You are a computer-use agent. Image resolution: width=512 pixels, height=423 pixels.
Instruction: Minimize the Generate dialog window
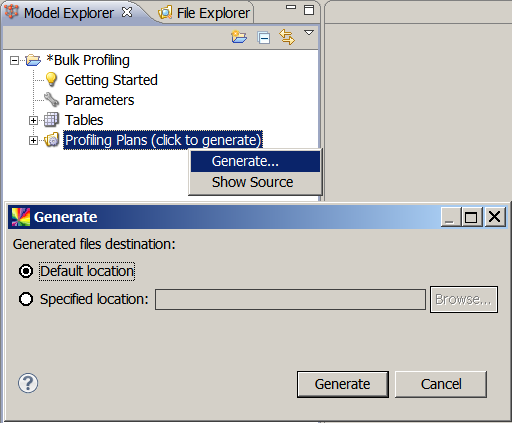coord(451,217)
